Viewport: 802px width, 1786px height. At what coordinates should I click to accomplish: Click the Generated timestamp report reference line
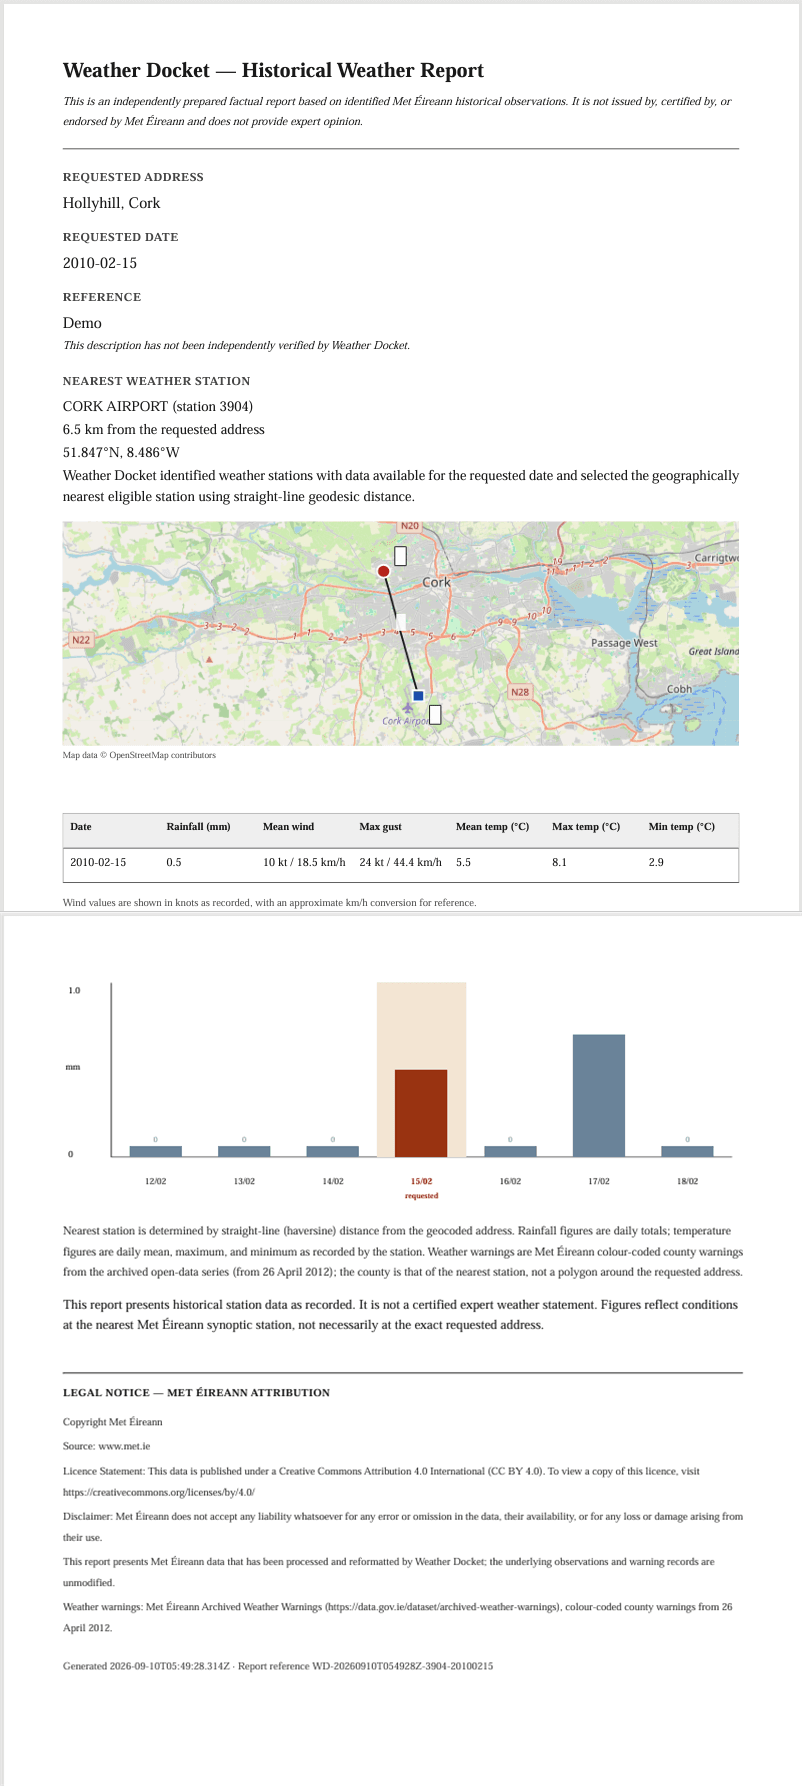pyautogui.click(x=278, y=1666)
